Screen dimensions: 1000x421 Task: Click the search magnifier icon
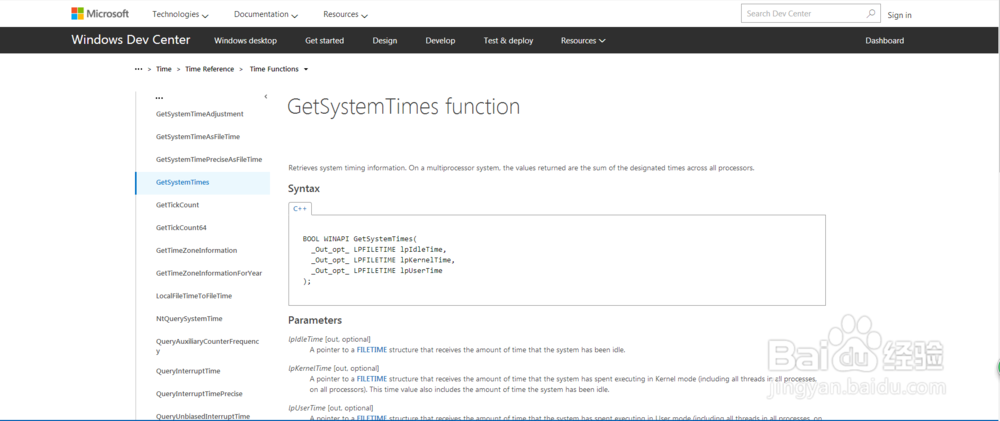[871, 13]
